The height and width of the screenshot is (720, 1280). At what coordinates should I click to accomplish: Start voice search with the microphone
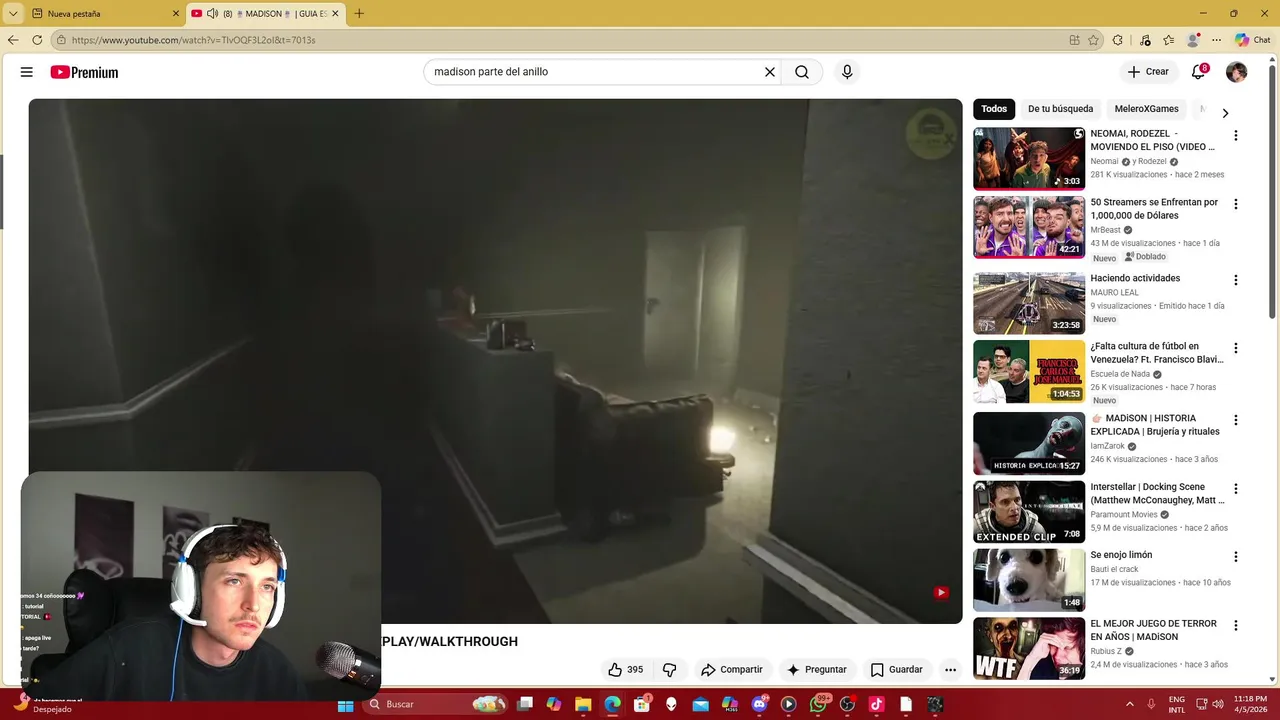coord(847,72)
